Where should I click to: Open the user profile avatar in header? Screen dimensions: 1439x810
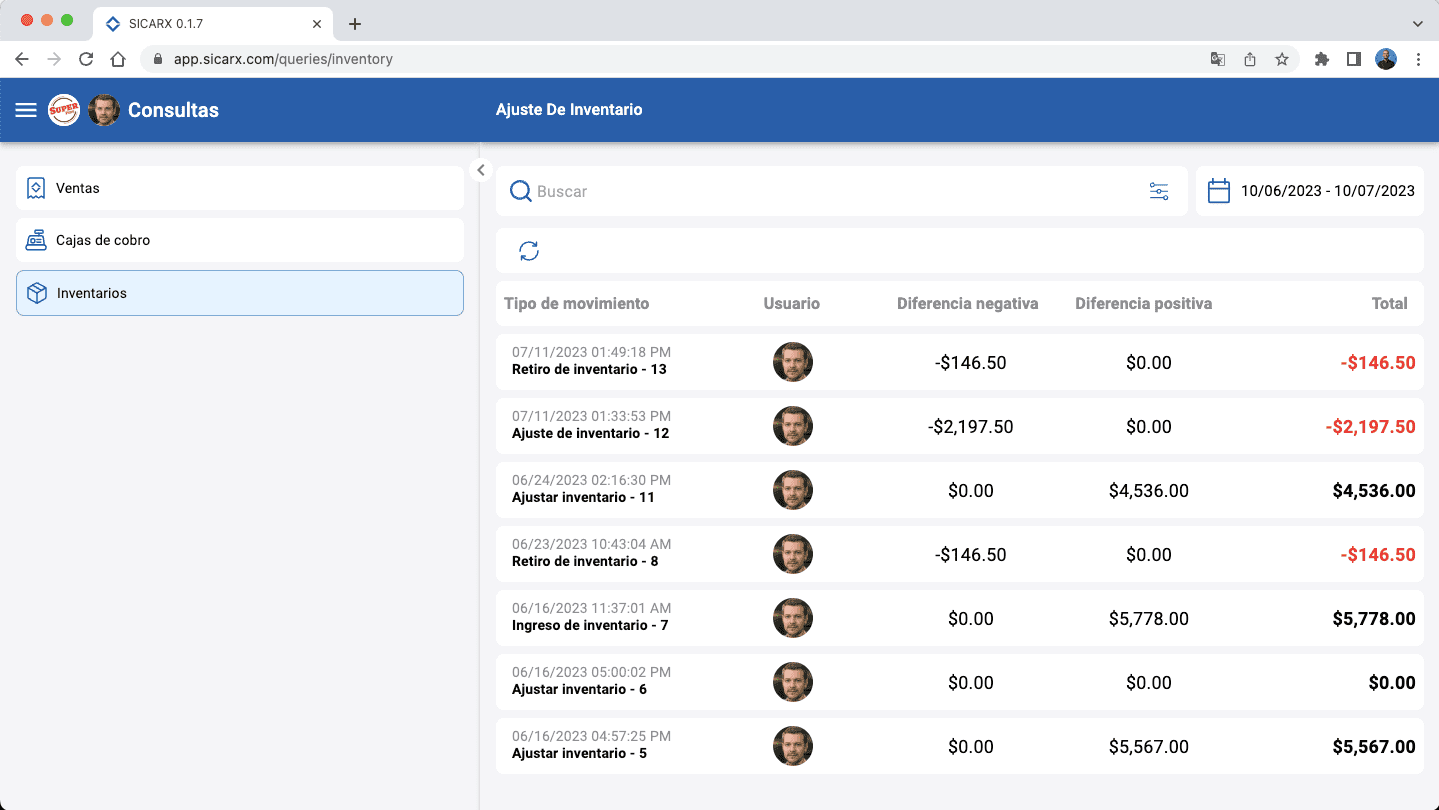pos(104,110)
